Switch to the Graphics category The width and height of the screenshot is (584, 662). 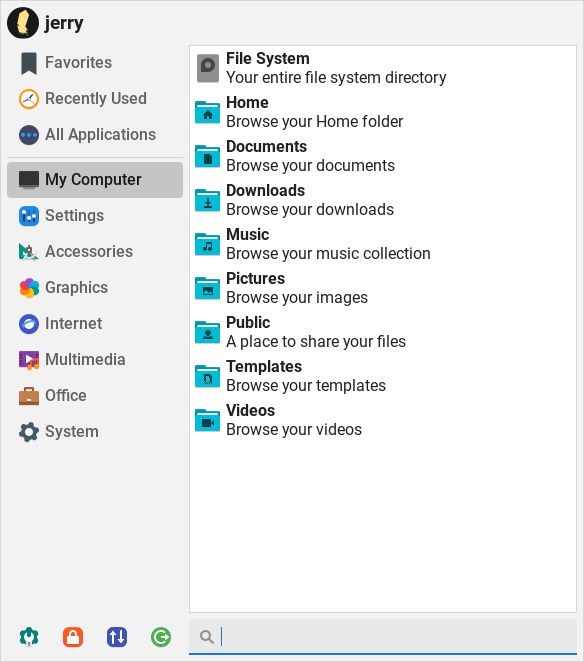click(95, 288)
